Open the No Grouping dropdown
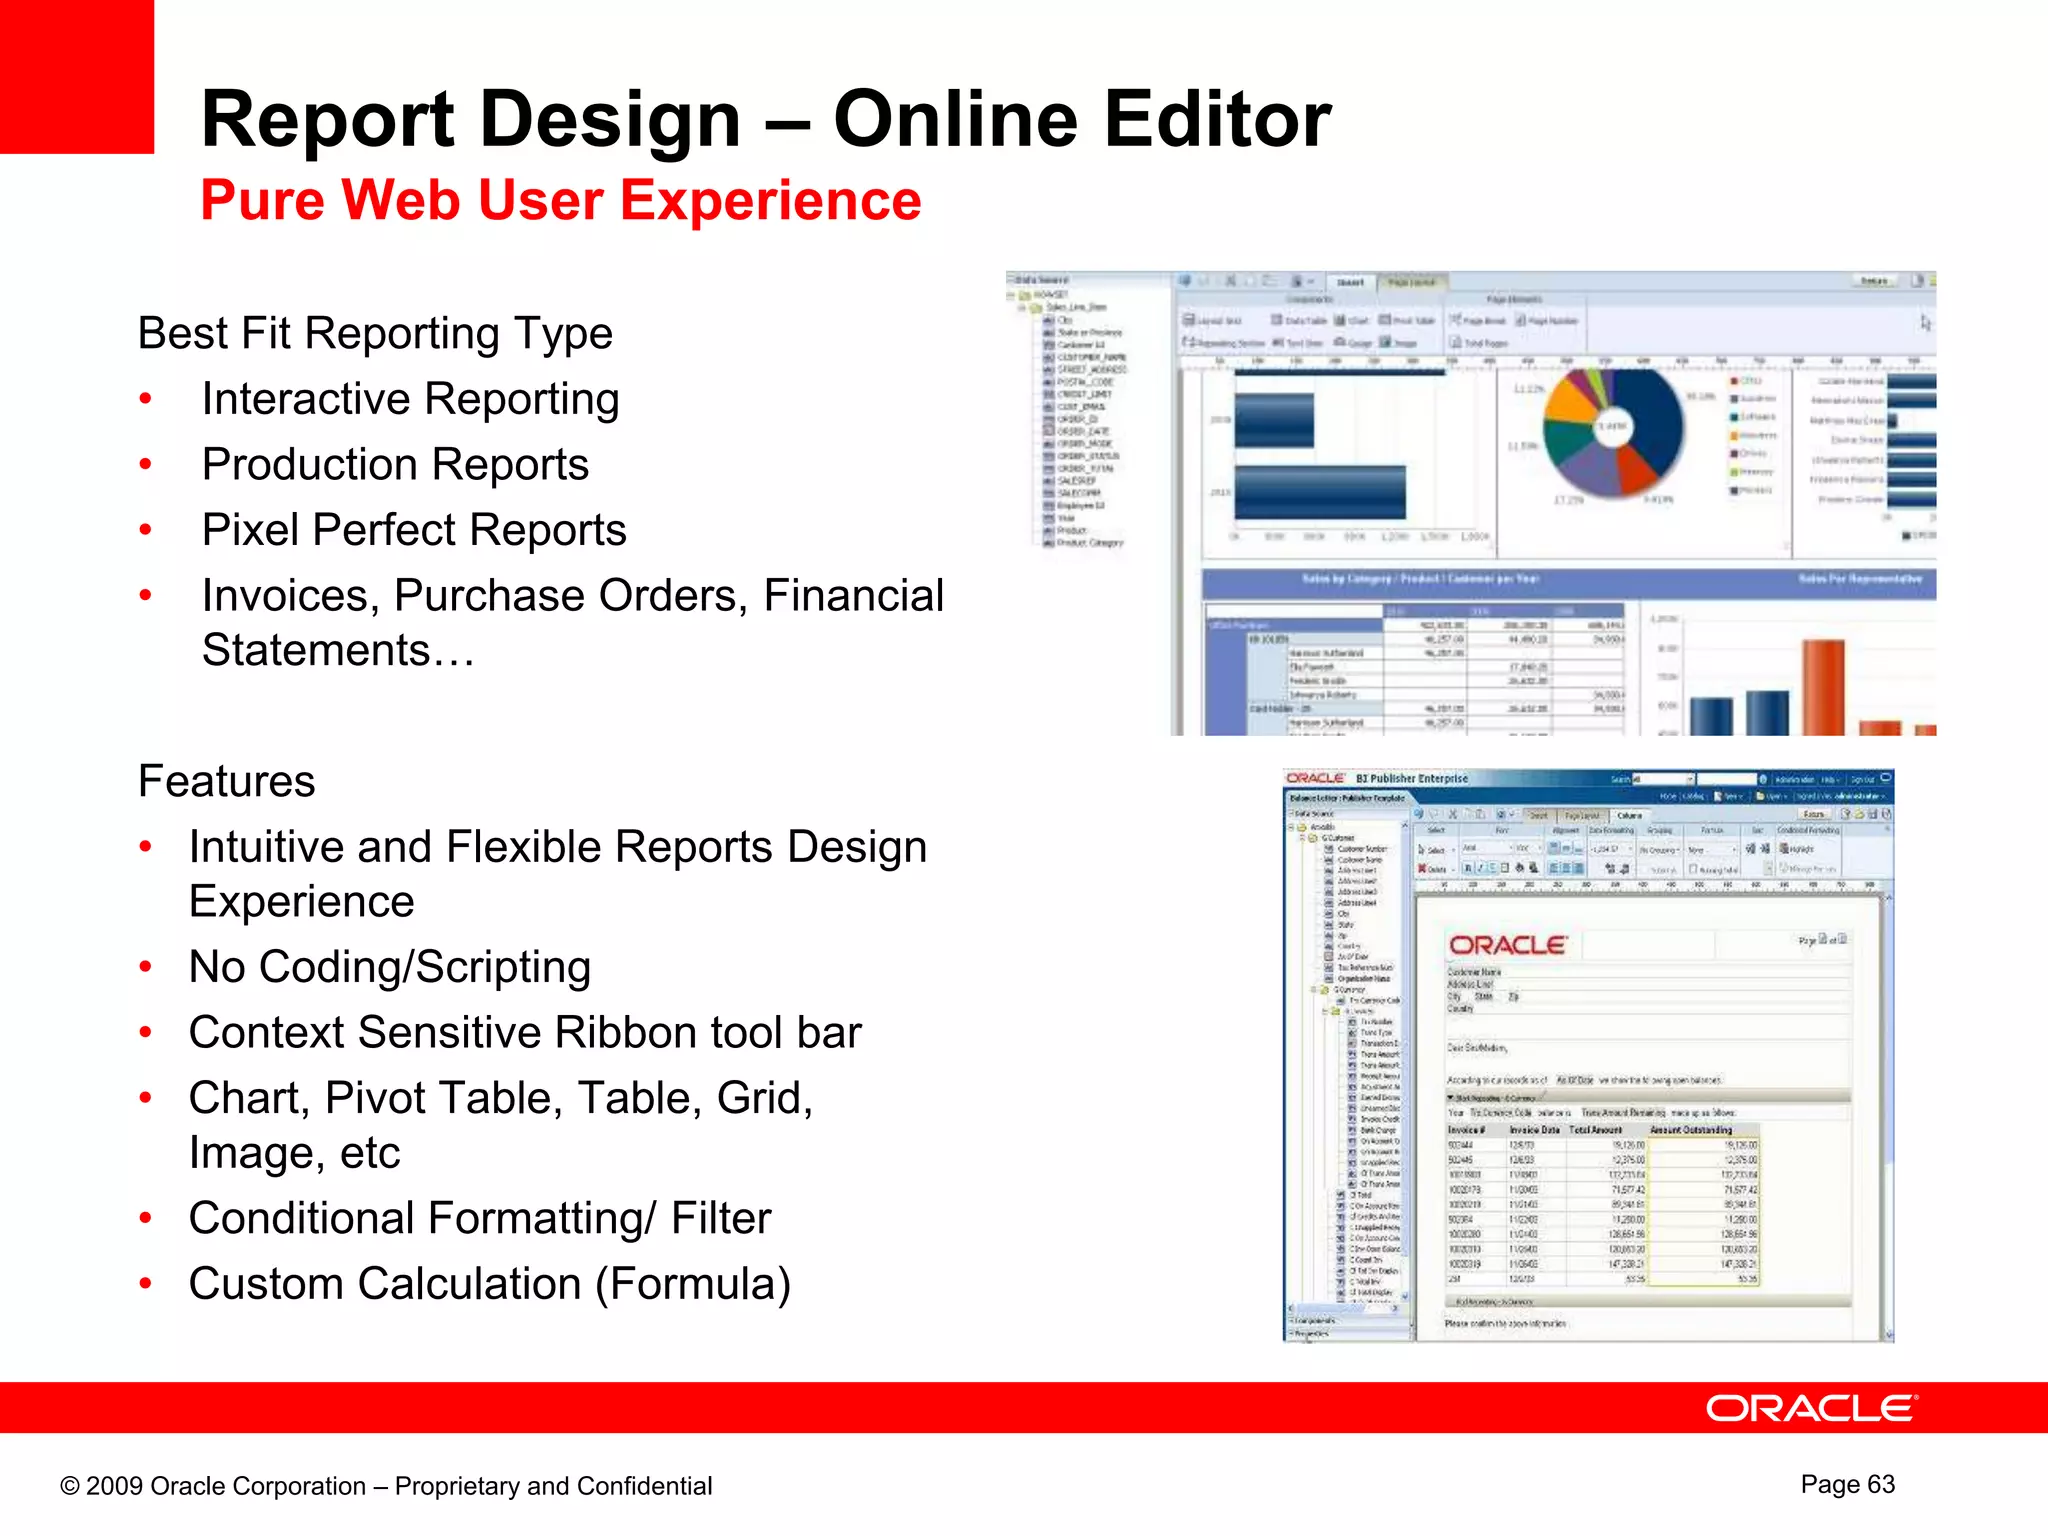Image resolution: width=2048 pixels, height=1536 pixels. tap(1658, 849)
